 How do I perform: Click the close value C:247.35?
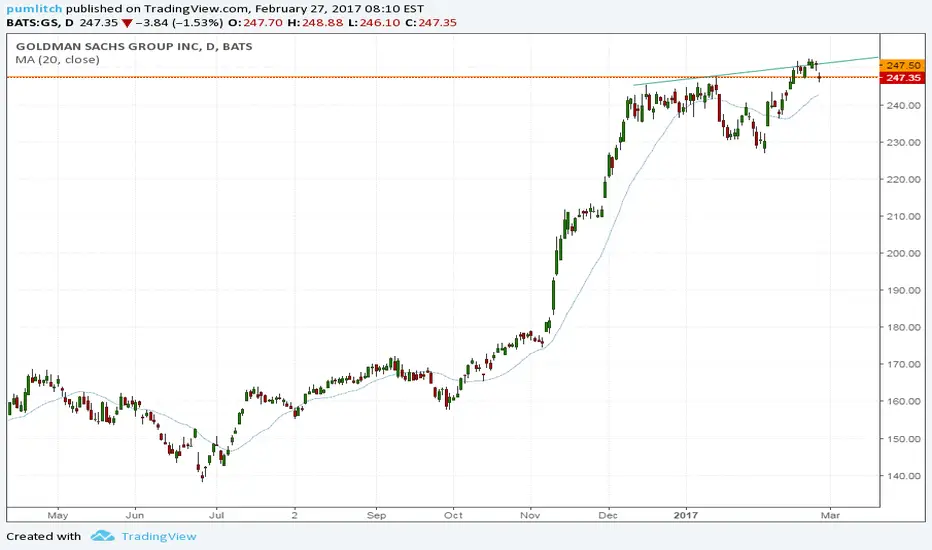coord(430,23)
